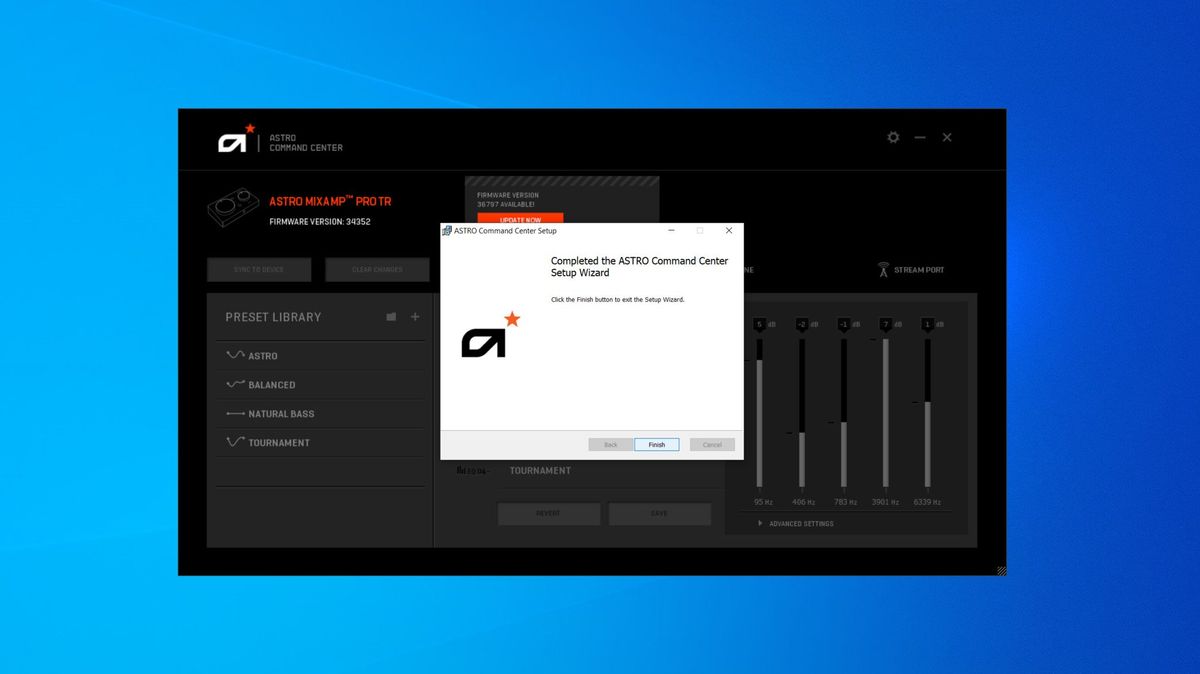Select the BALANCED preset

[x=321, y=385]
